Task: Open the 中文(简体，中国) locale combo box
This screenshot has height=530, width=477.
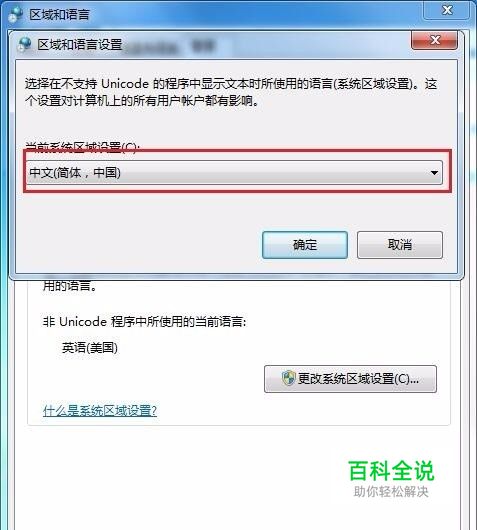Action: pos(234,172)
